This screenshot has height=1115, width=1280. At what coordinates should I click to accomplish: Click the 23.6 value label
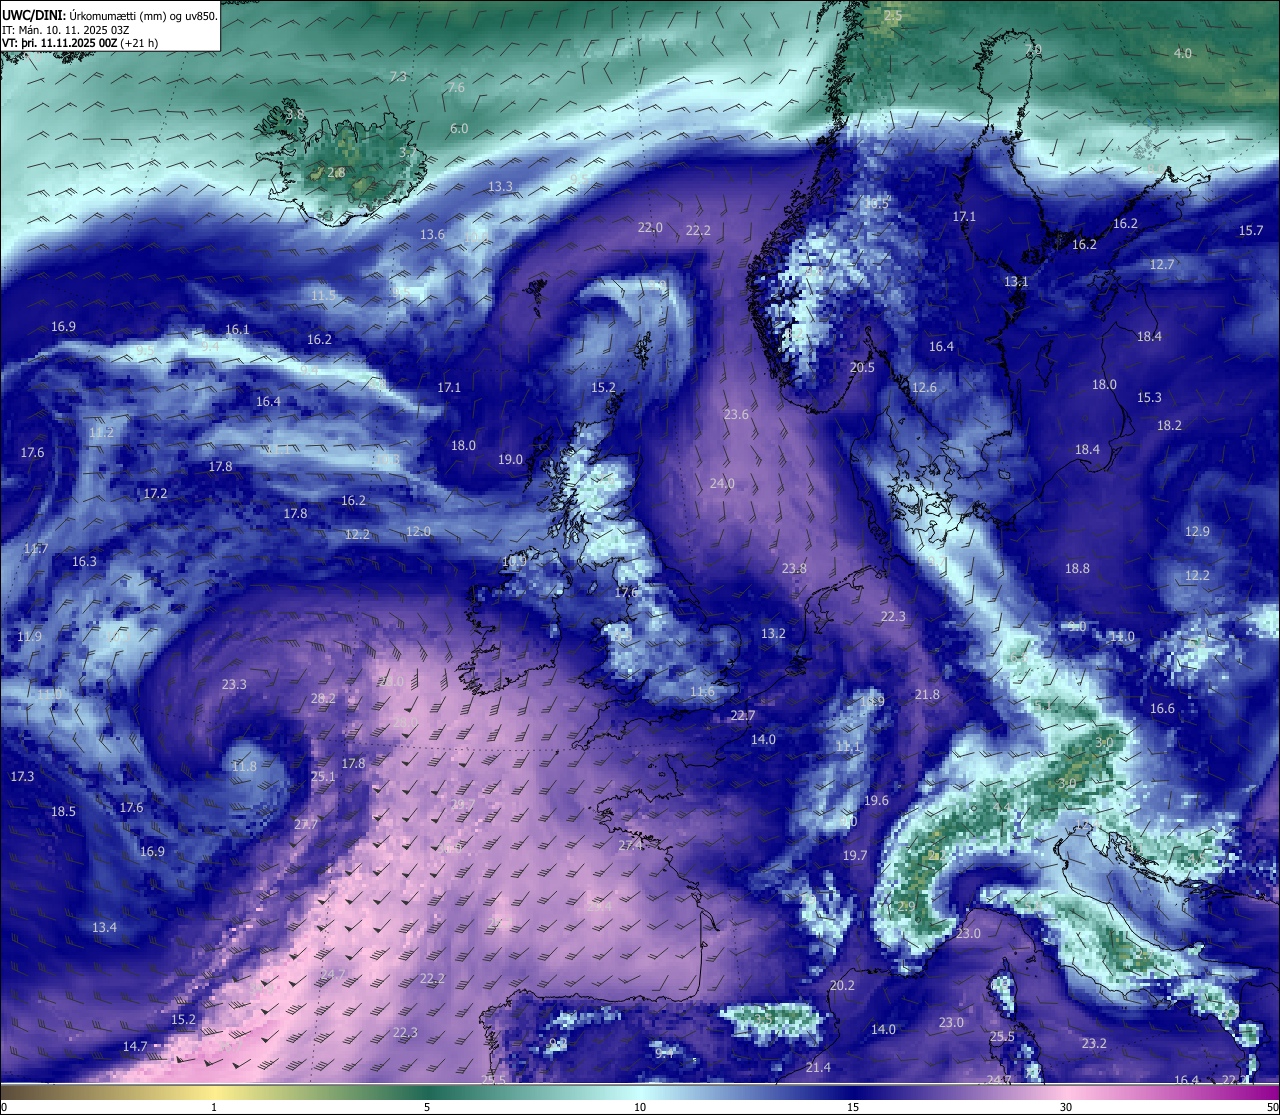(736, 414)
